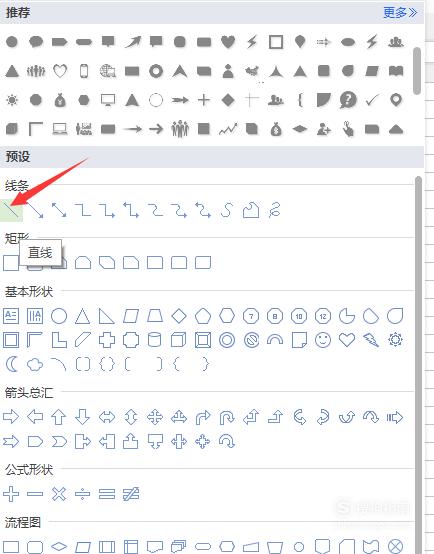
Task: Pick the recommended smartphone icon
Action: pos(84,71)
